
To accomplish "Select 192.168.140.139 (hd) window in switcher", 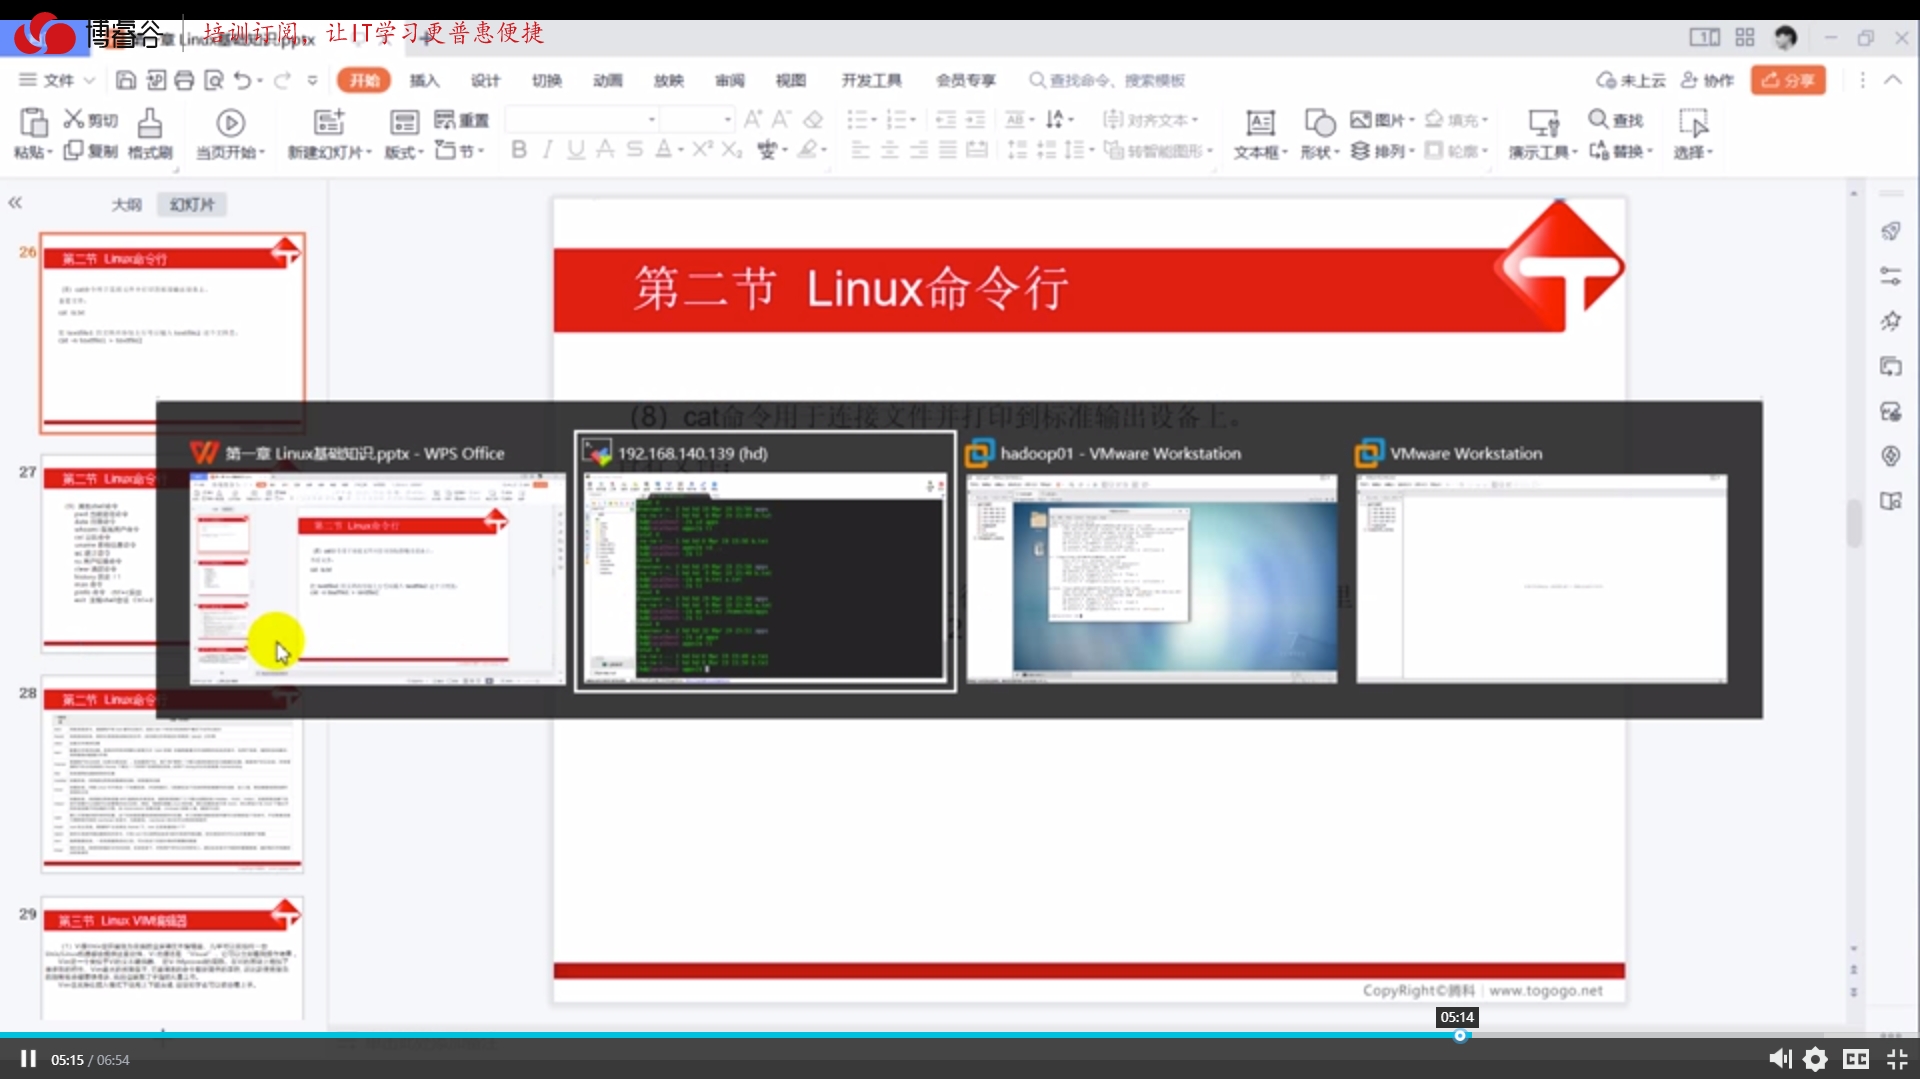I will tap(765, 562).
